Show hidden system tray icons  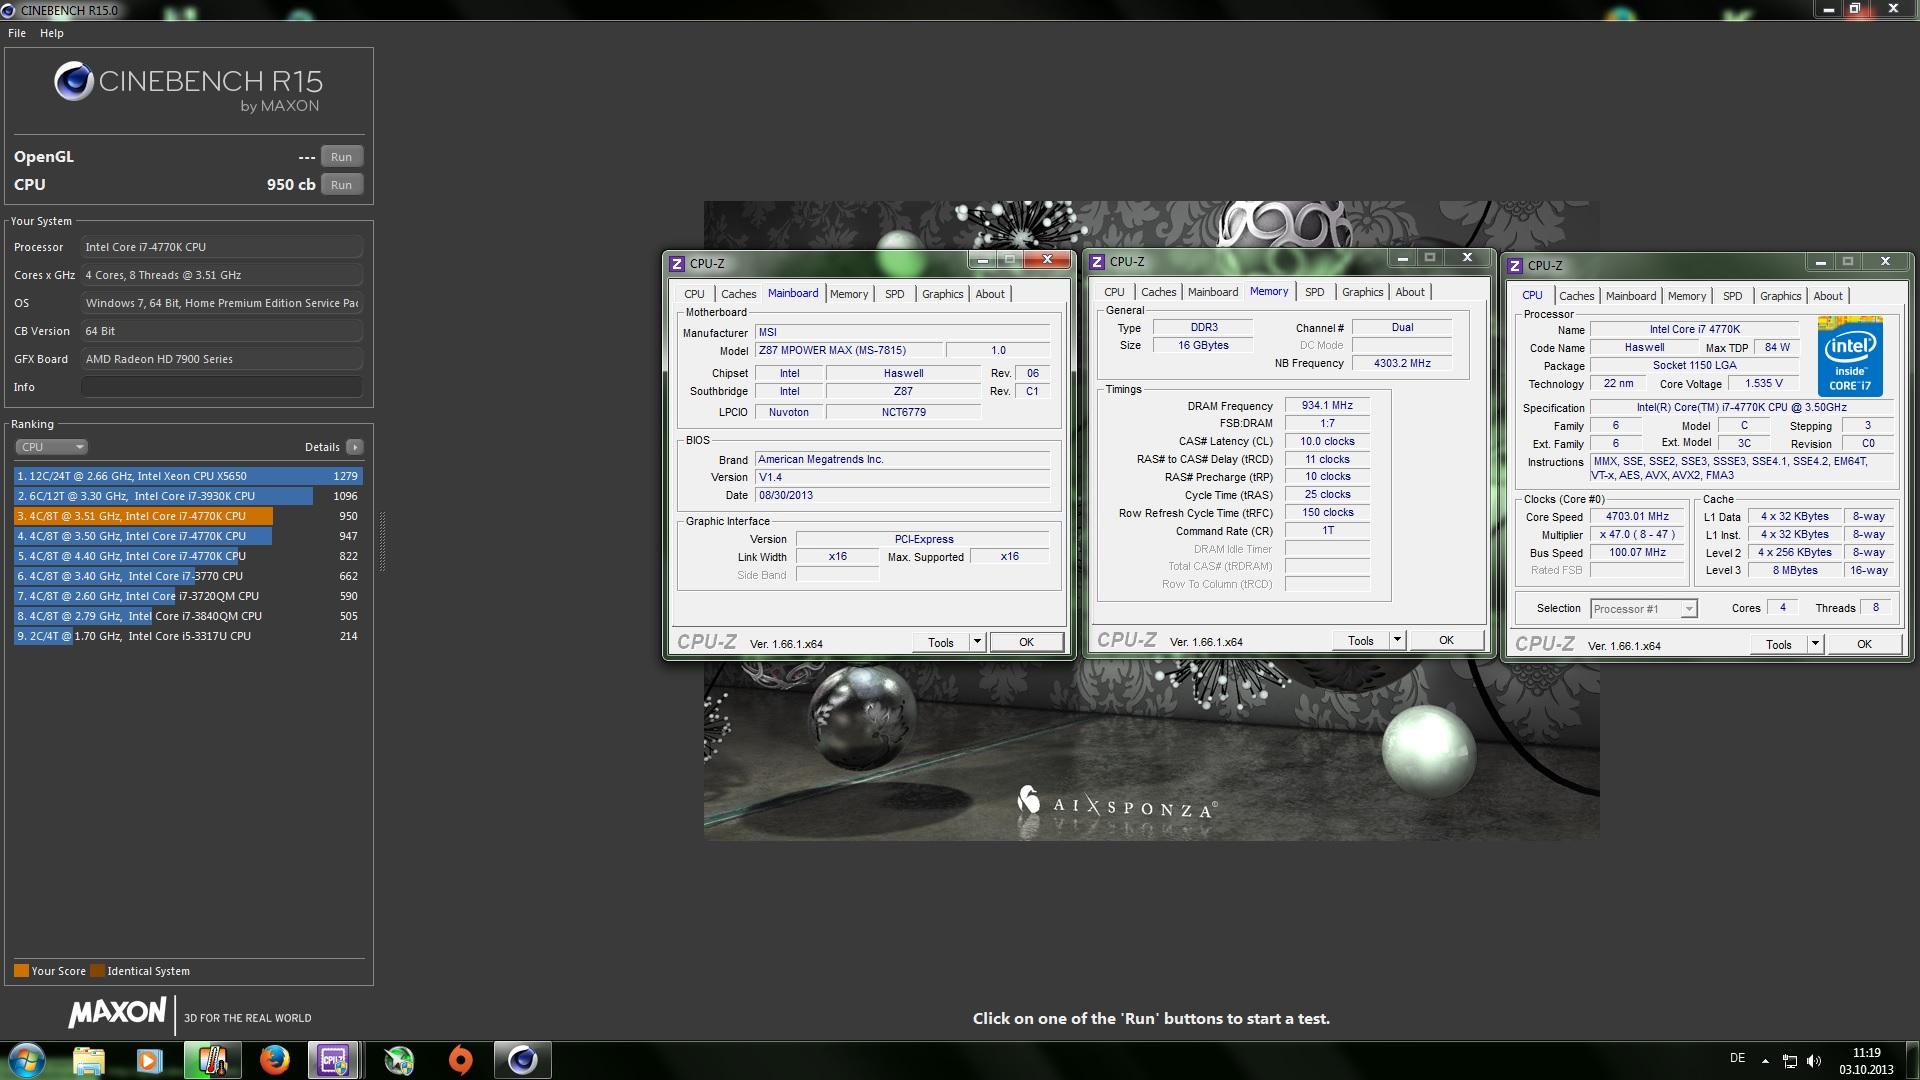point(1765,1060)
